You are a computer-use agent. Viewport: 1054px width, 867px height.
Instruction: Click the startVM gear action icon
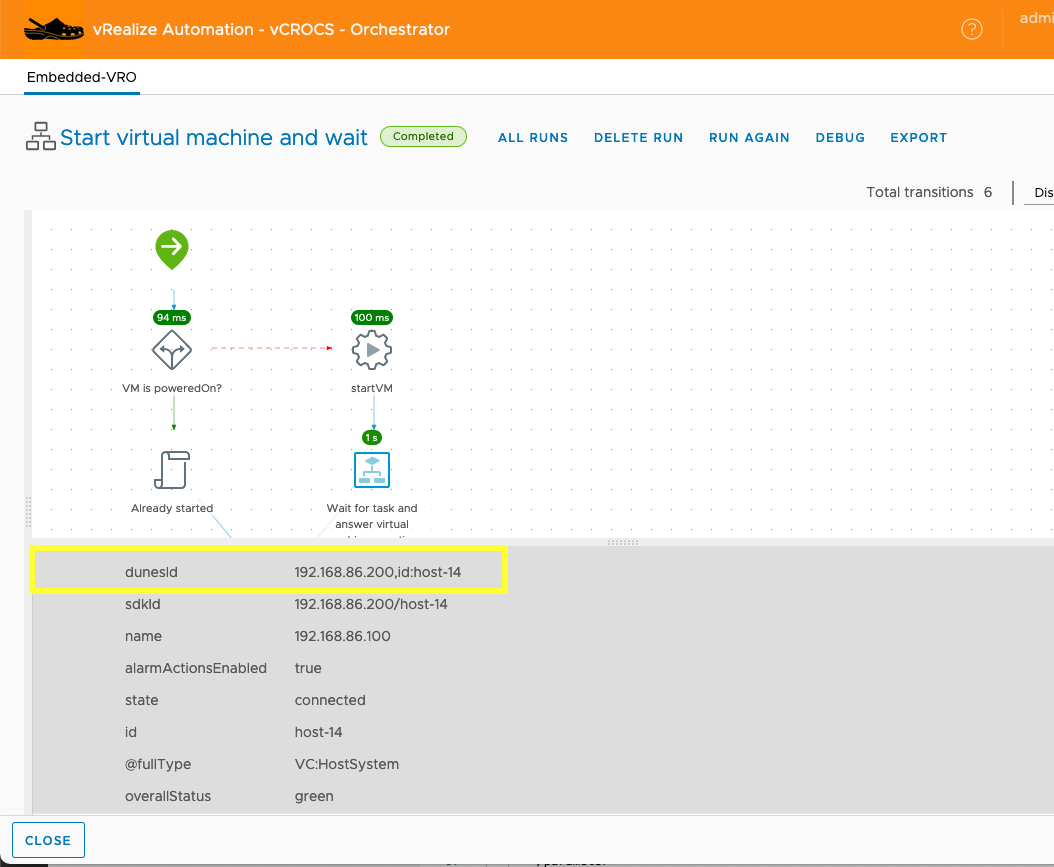tap(372, 351)
